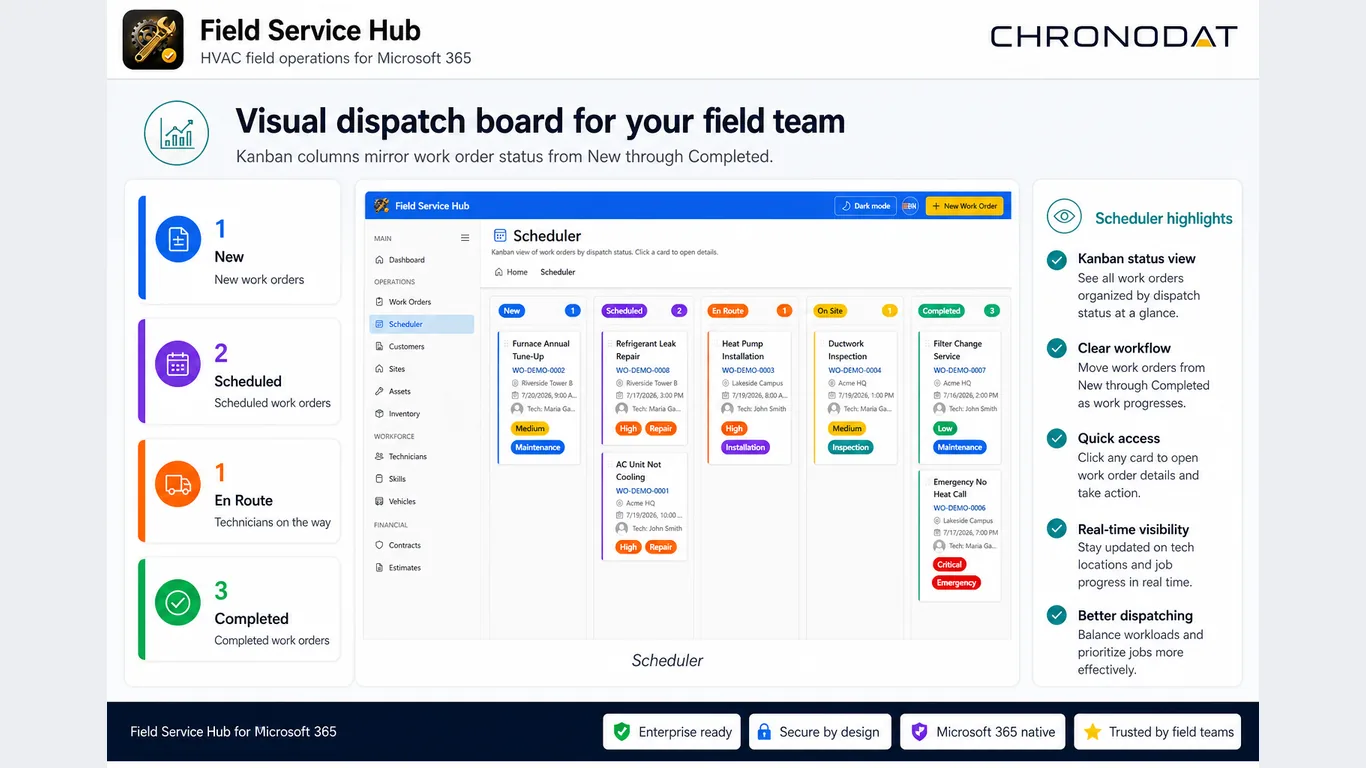Click the Dashboard icon in the sidebar

click(379, 260)
